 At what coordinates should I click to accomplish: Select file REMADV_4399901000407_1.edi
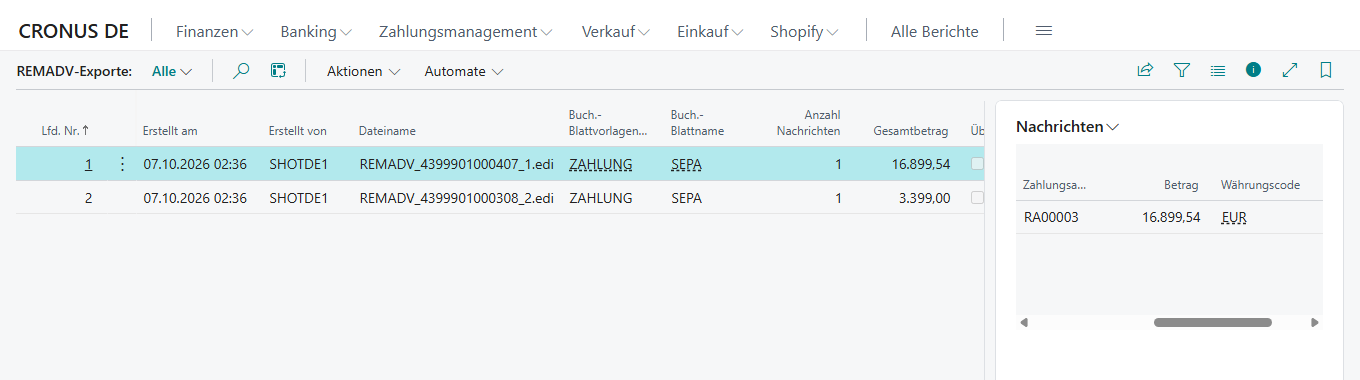click(456, 164)
